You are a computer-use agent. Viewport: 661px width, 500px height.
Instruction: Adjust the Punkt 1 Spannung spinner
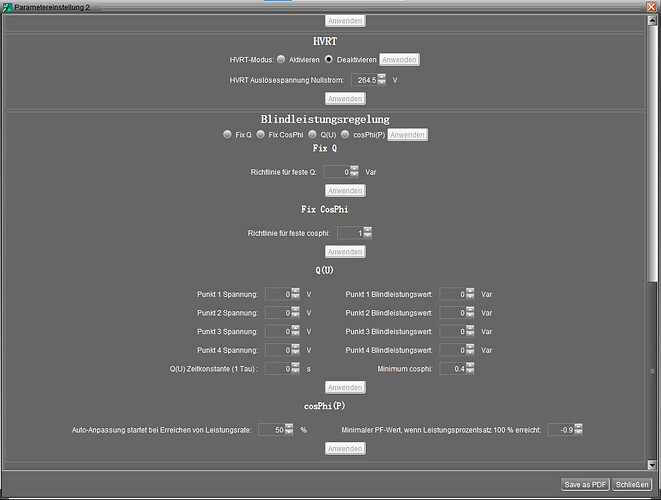296,294
